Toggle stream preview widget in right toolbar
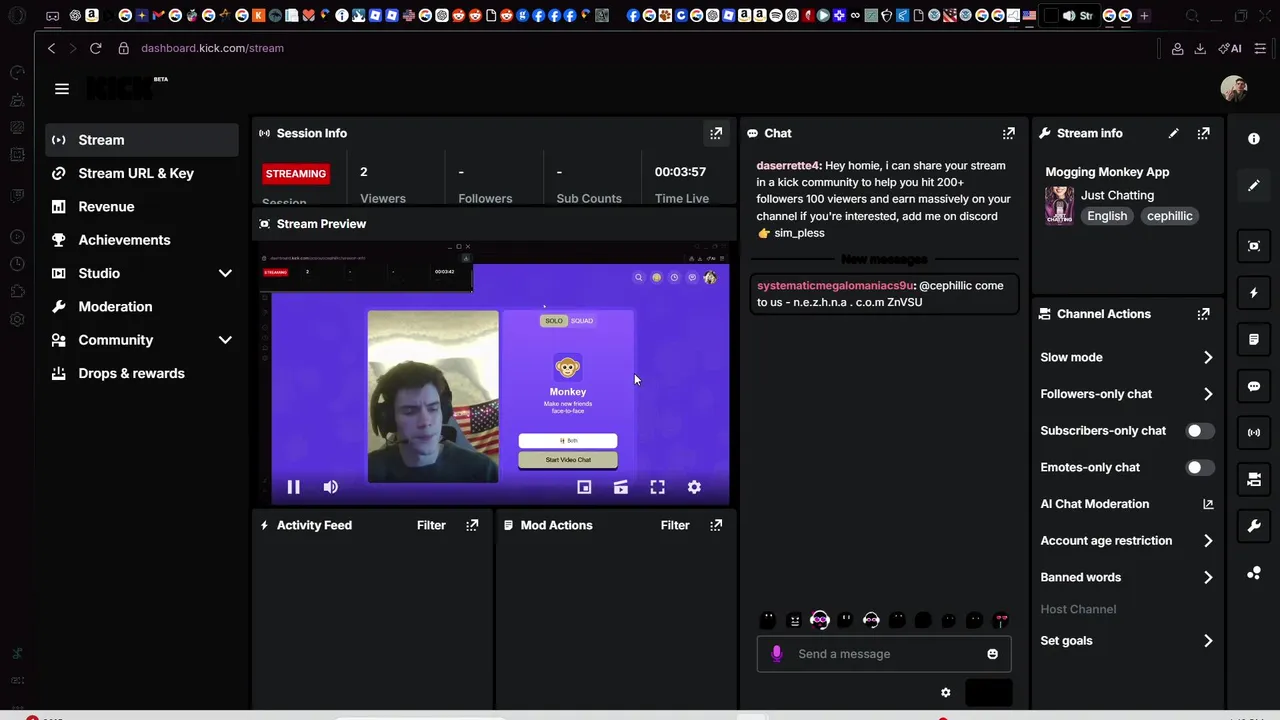Viewport: 1280px width, 720px height. pyautogui.click(x=1254, y=246)
